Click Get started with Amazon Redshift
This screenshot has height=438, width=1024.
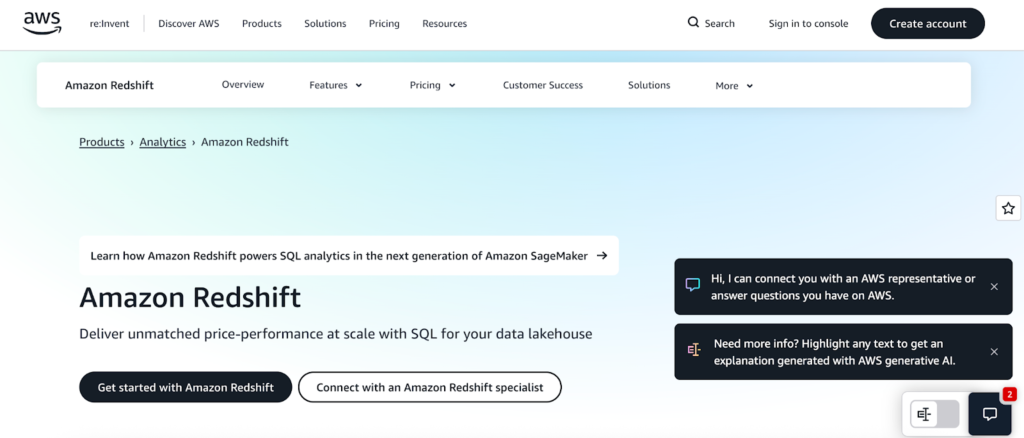click(x=185, y=387)
